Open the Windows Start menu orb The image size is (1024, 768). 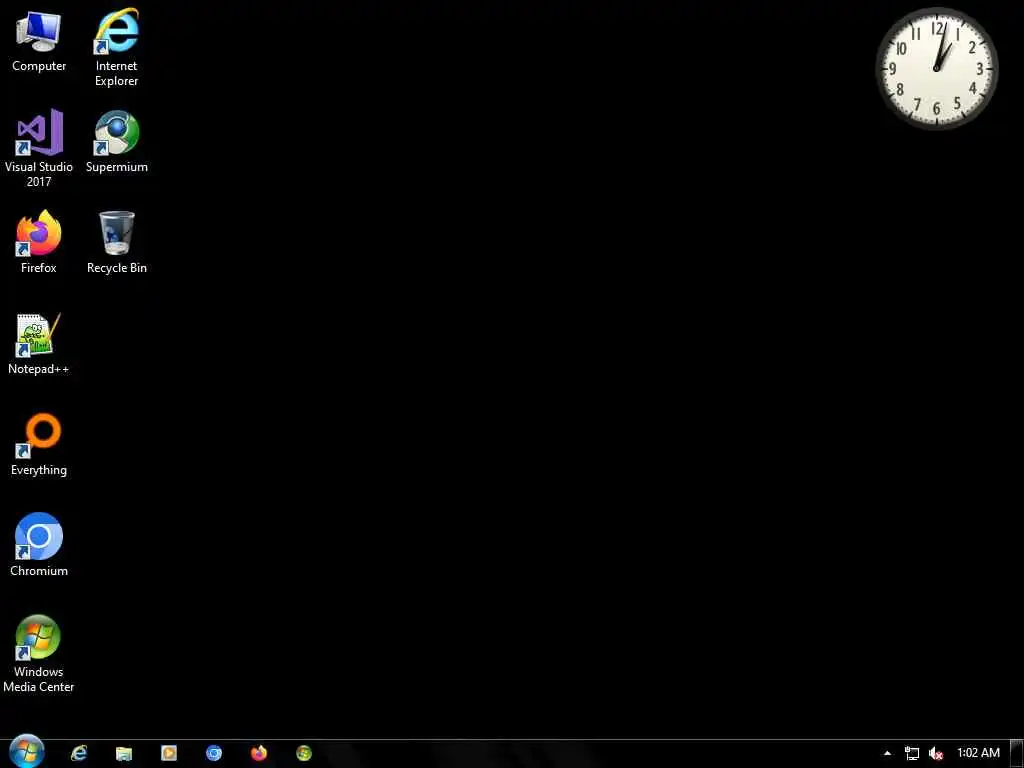pyautogui.click(x=27, y=752)
